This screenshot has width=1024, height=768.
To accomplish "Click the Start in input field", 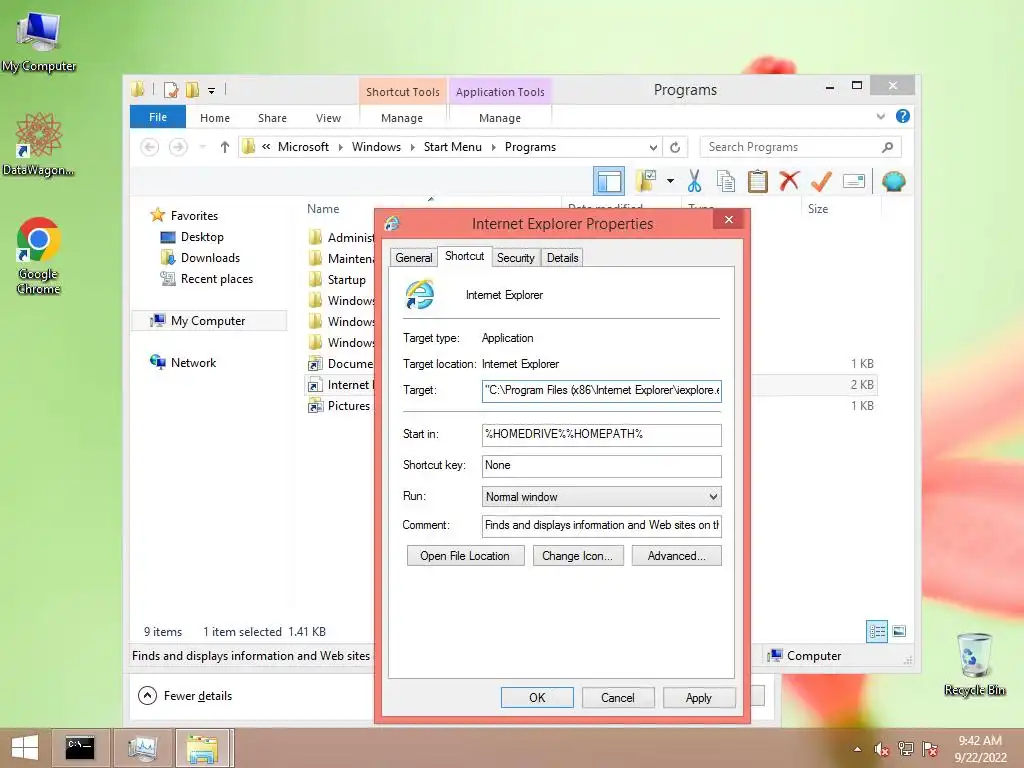I will tap(601, 435).
